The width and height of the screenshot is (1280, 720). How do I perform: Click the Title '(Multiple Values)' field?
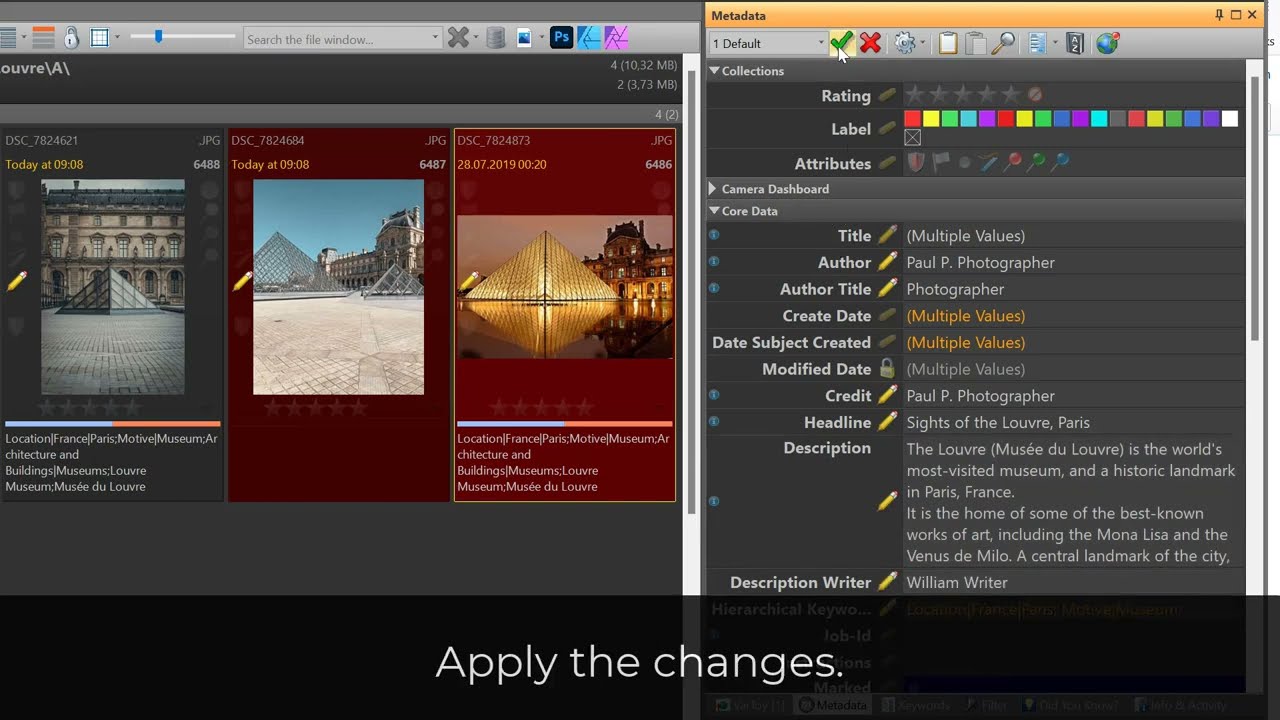(x=1074, y=236)
